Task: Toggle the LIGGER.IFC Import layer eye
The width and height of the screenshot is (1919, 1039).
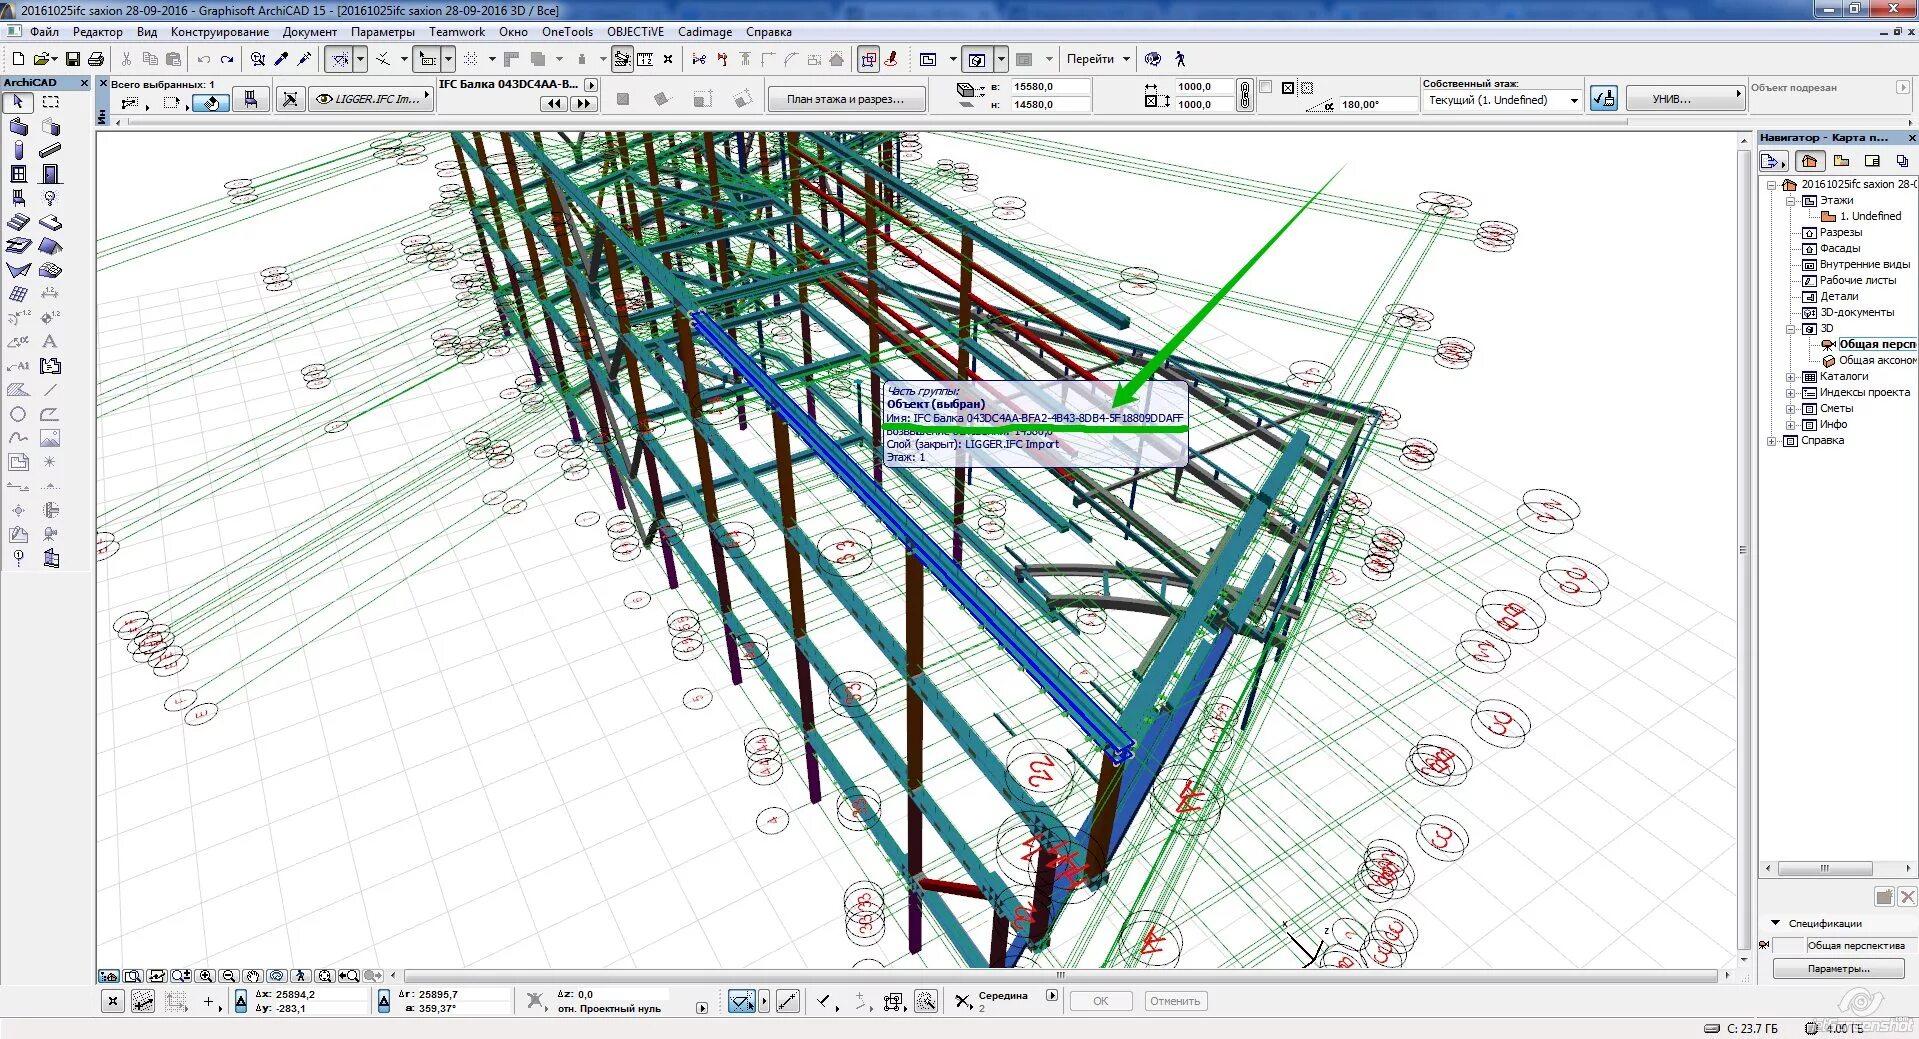Action: point(324,99)
